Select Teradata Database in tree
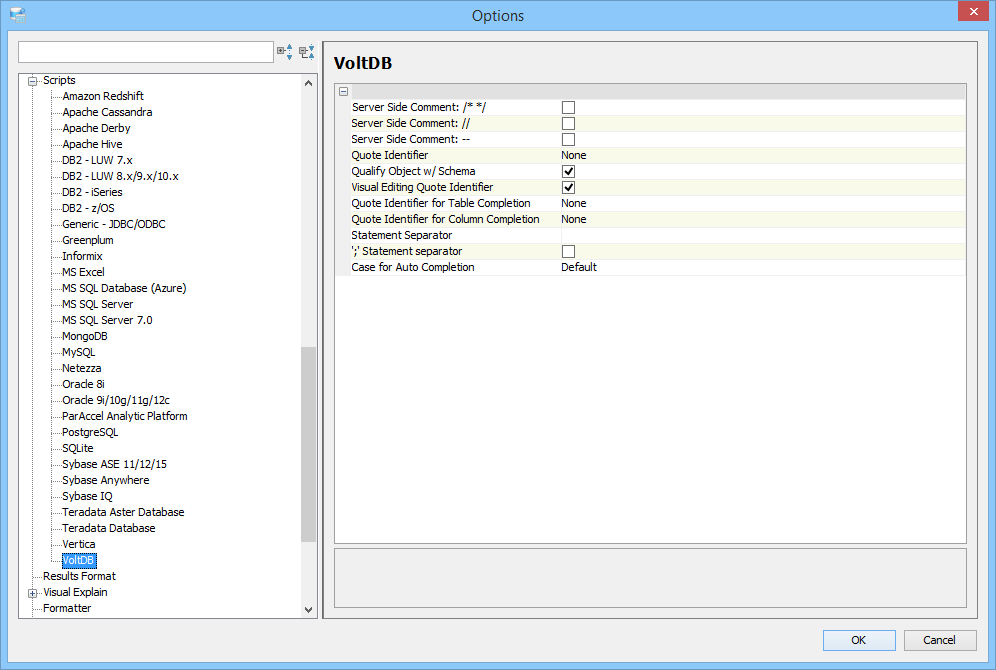Image resolution: width=996 pixels, height=670 pixels. (x=109, y=528)
